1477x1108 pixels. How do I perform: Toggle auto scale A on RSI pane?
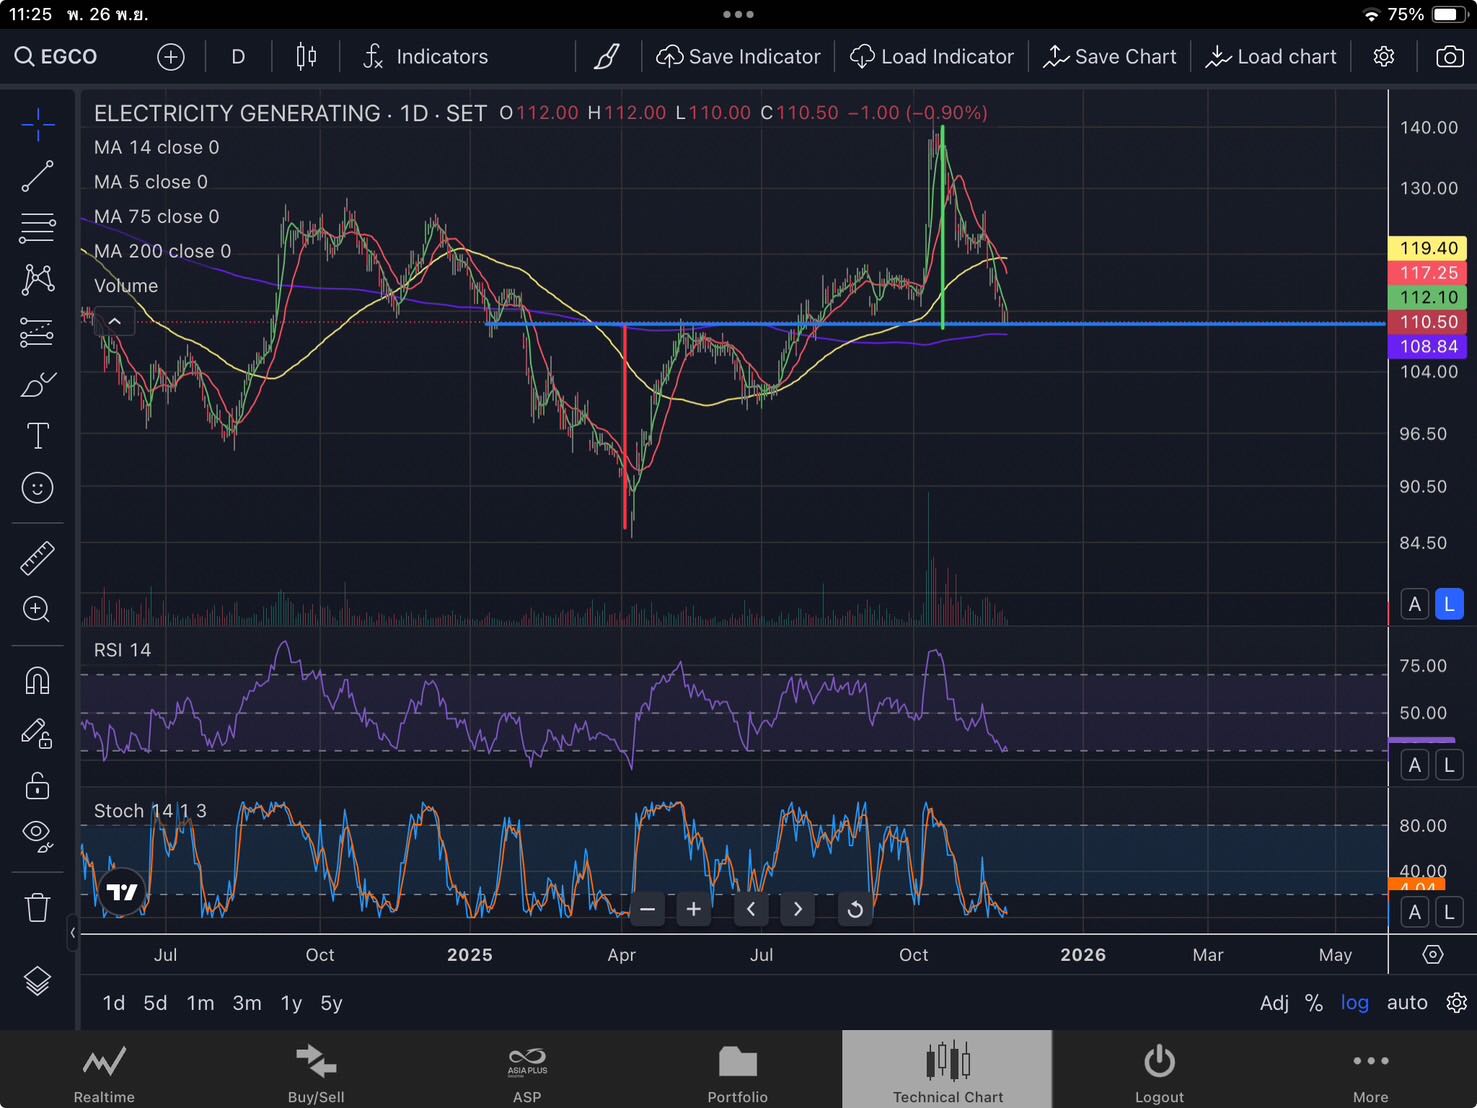click(x=1414, y=765)
